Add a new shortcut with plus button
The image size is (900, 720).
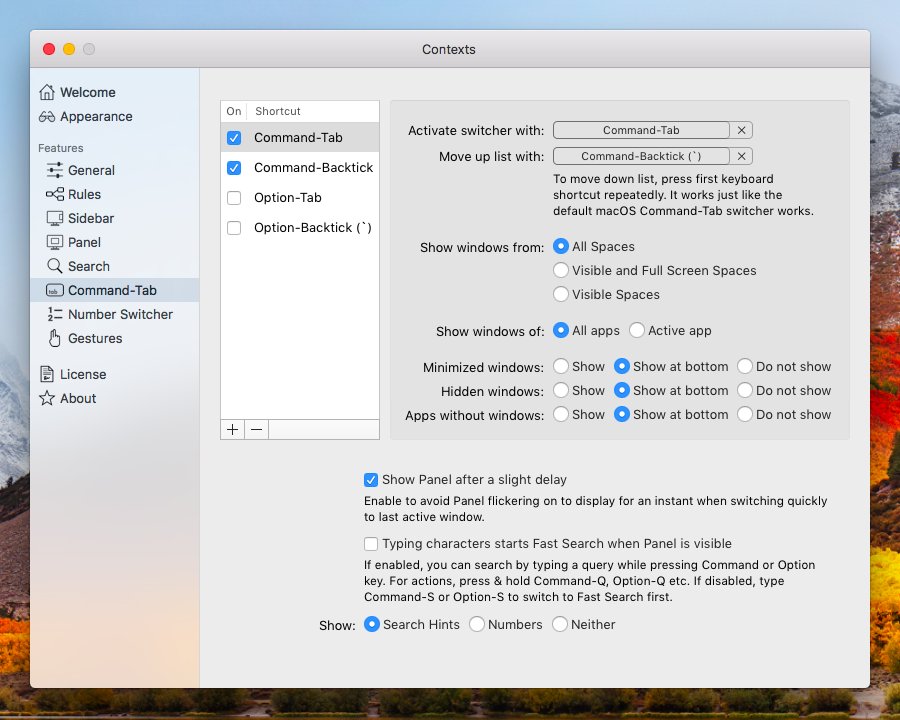(x=232, y=429)
